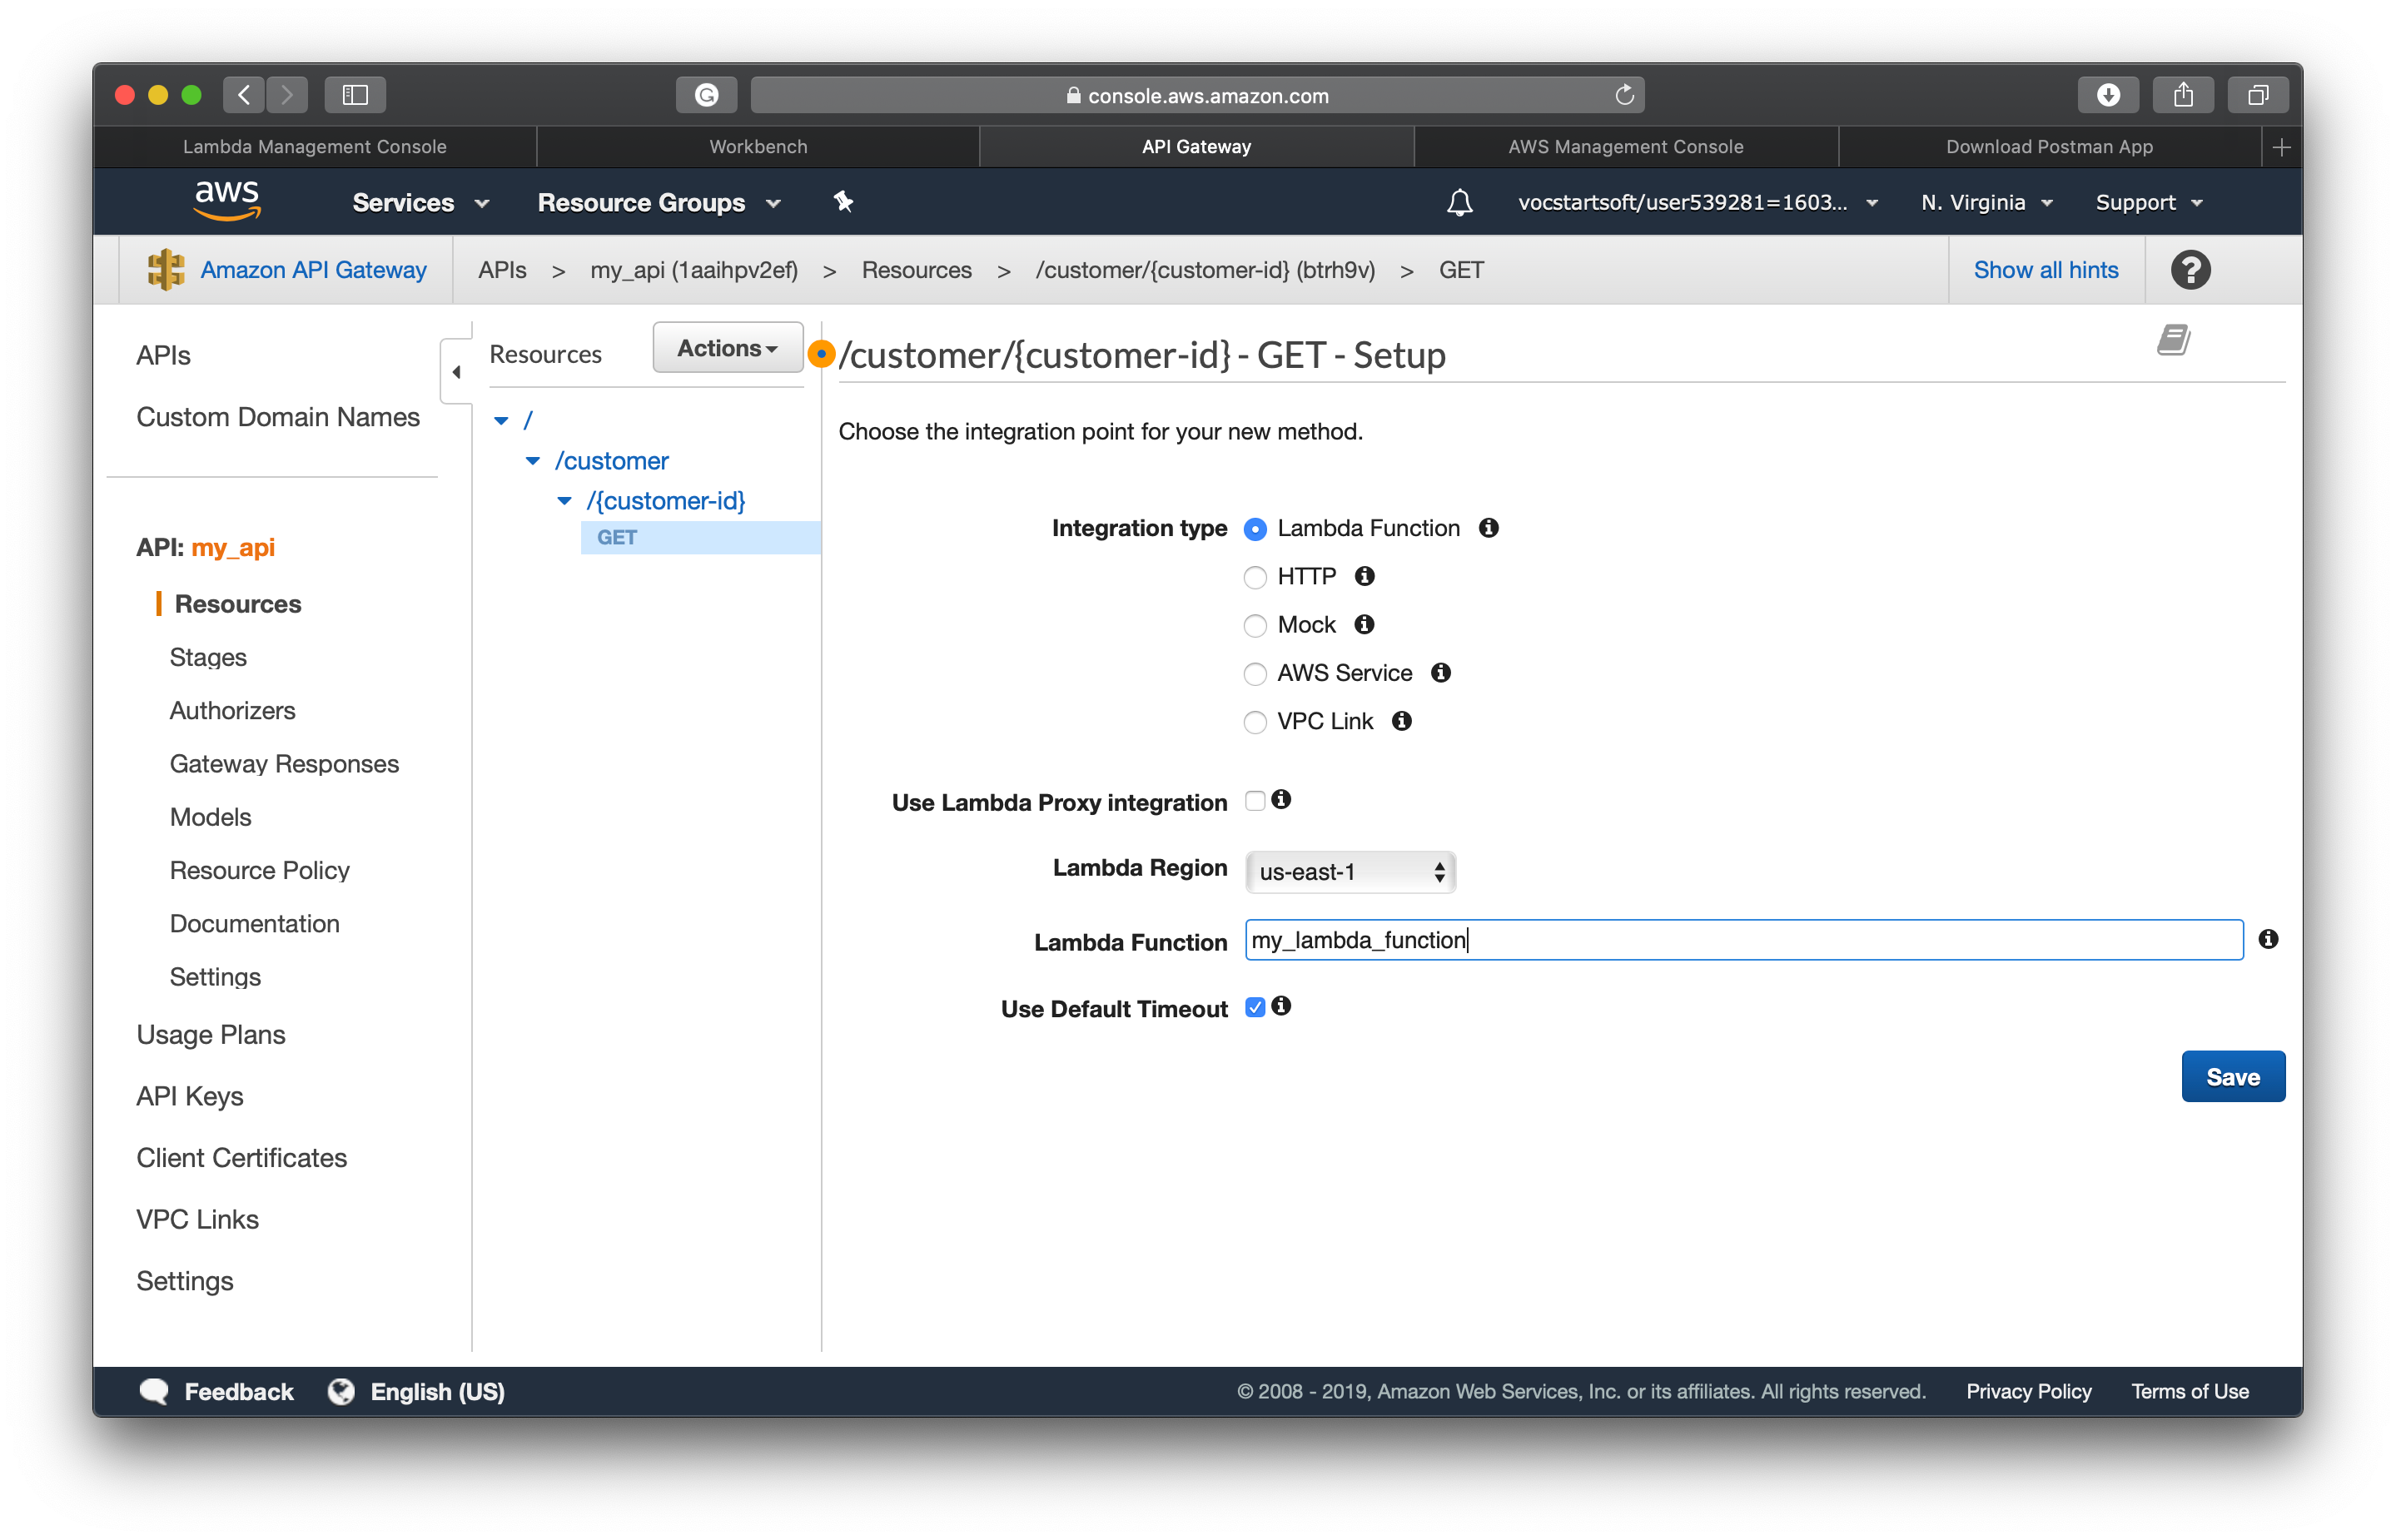Enable Use Lambda Proxy integration checkbox
Viewport: 2396px width, 1540px height.
click(x=1255, y=801)
